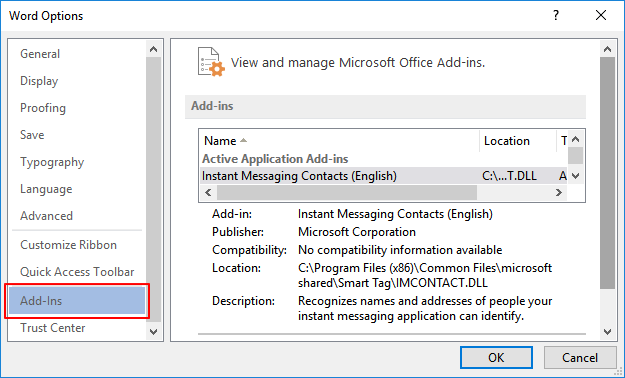
Task: Click the C:\...T.DLL location cell
Action: [x=509, y=176]
